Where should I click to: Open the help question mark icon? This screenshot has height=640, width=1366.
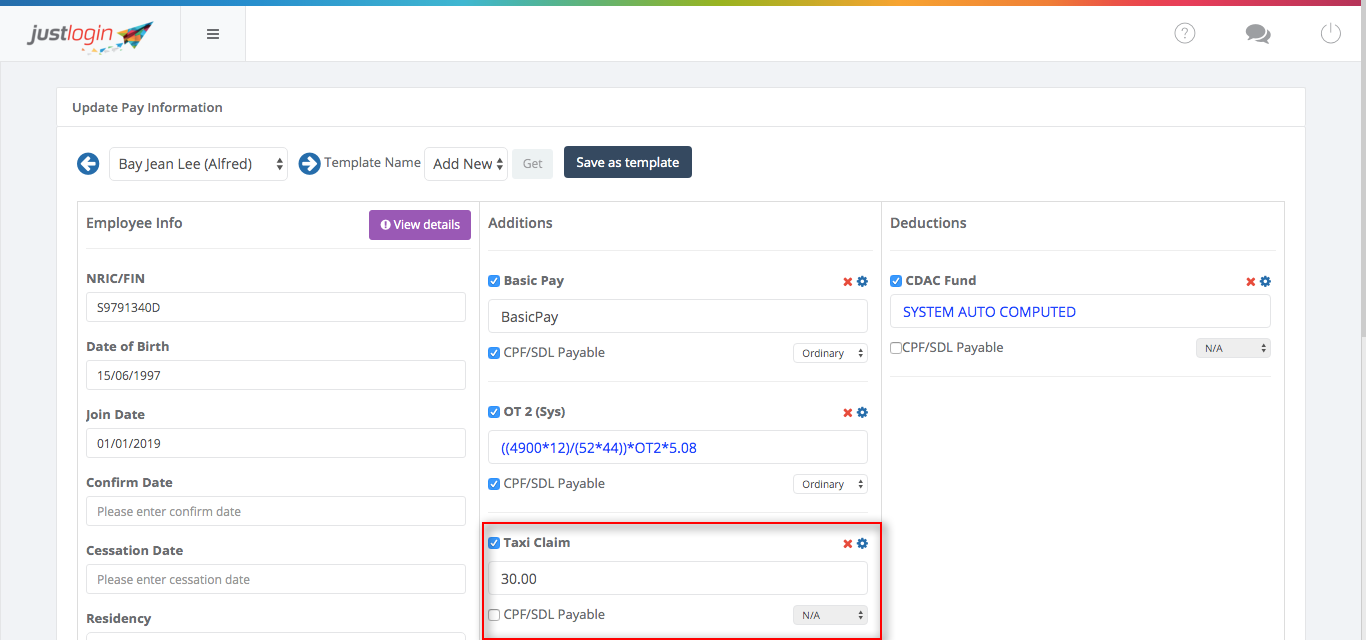[x=1185, y=33]
